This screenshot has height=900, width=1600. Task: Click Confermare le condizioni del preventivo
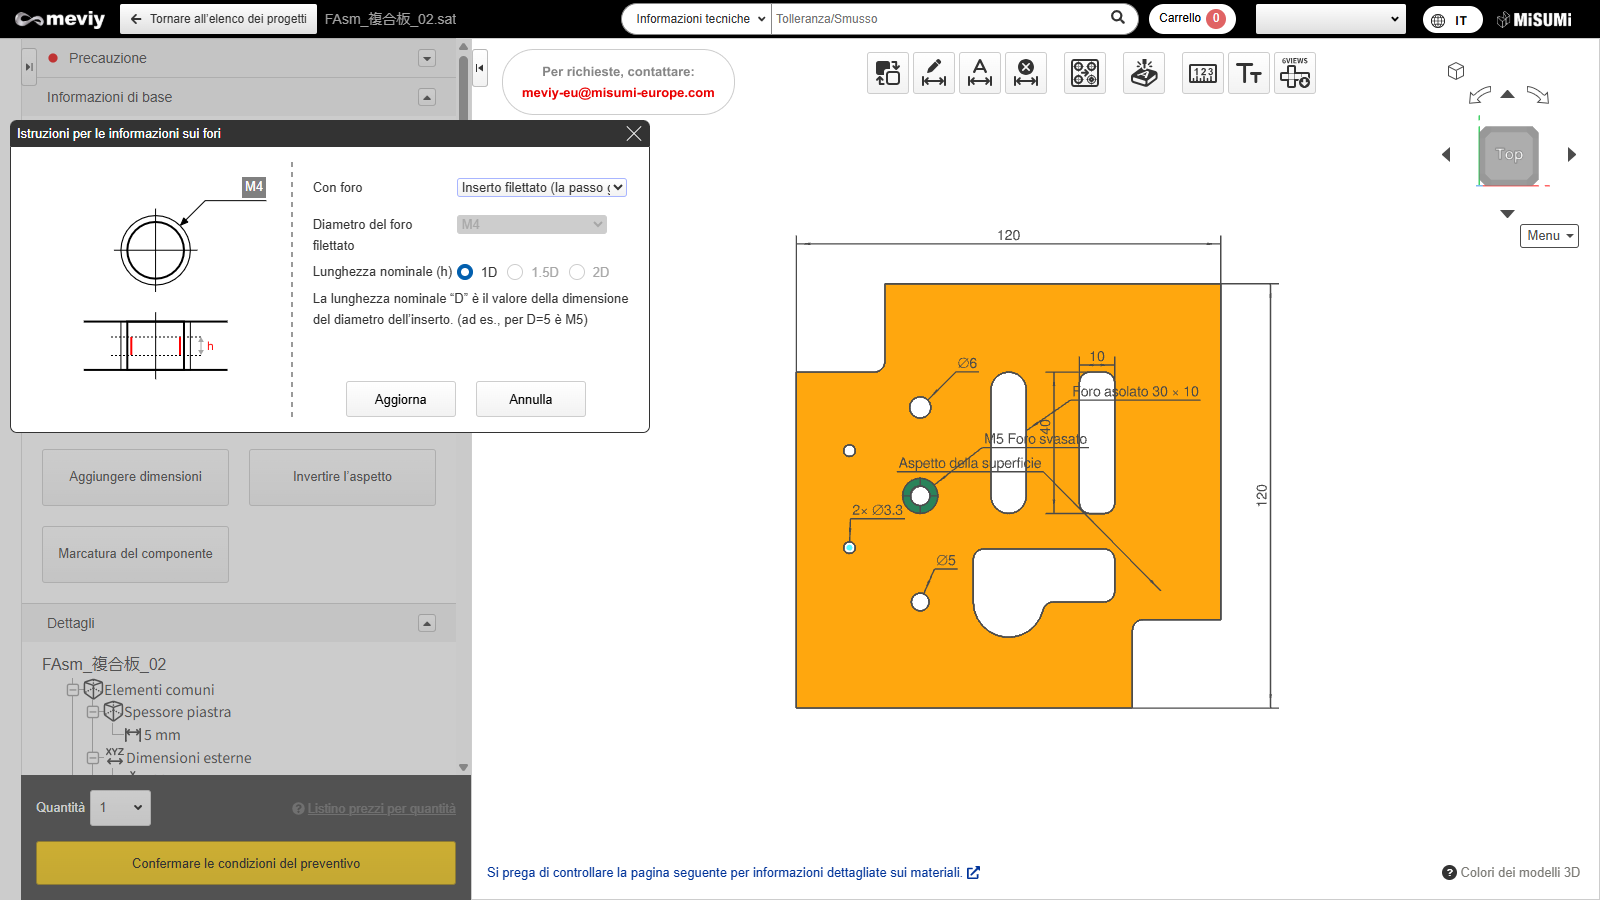(246, 863)
